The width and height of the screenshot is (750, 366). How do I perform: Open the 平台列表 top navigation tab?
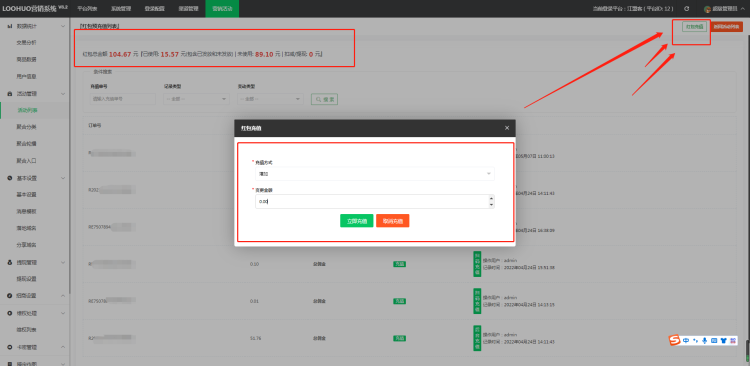[x=87, y=9]
